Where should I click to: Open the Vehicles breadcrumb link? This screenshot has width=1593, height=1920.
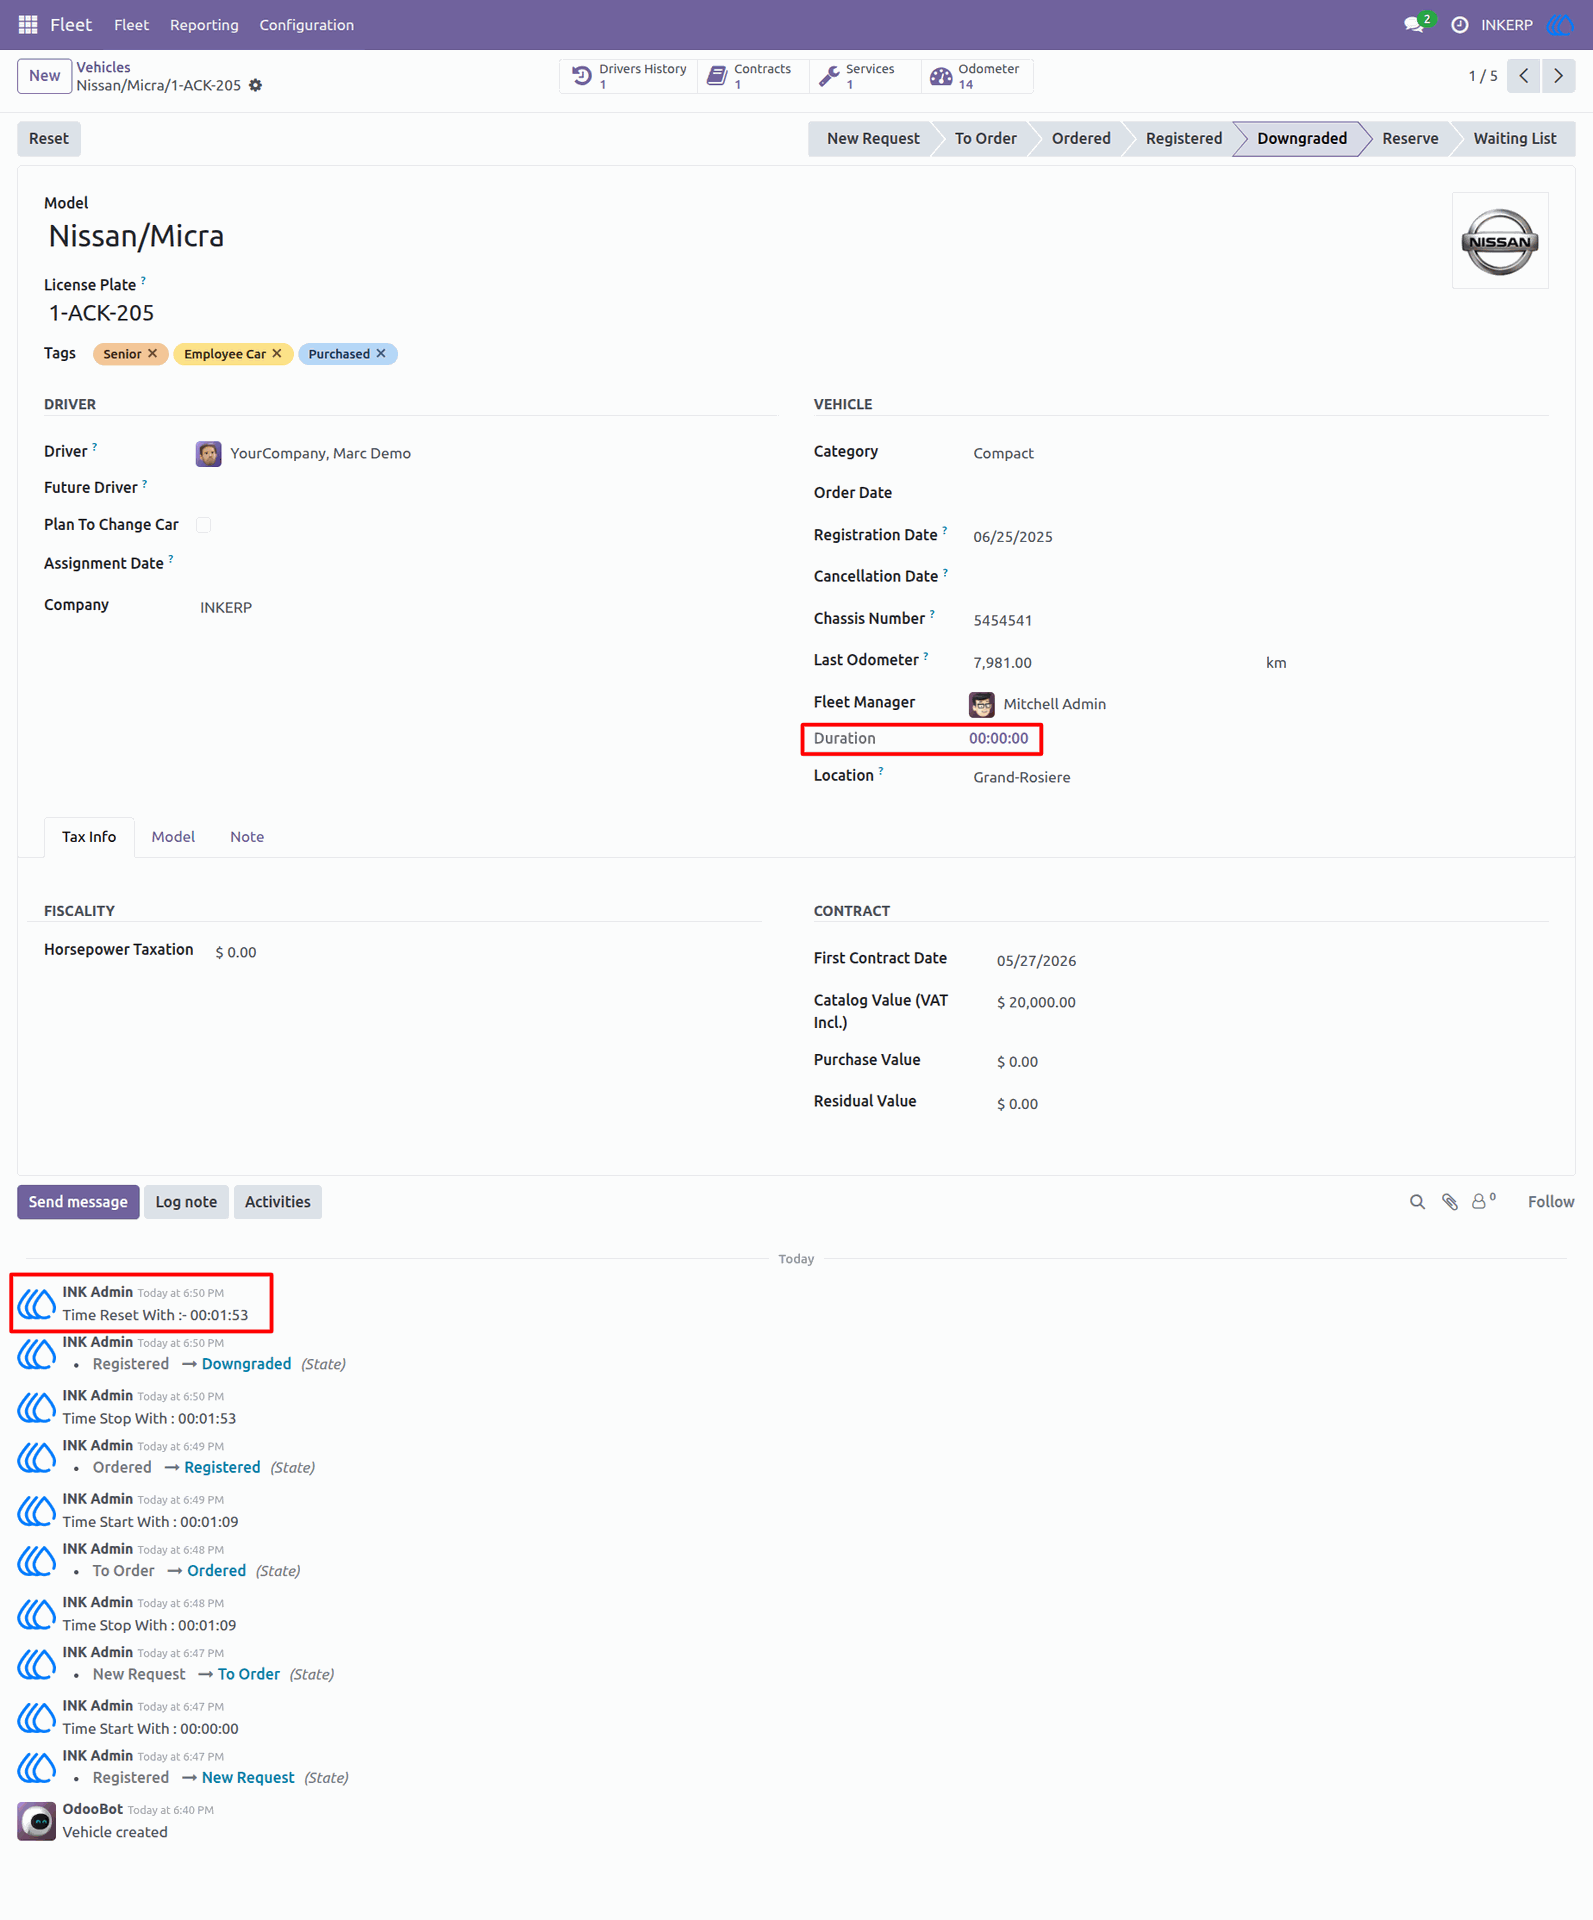click(104, 67)
